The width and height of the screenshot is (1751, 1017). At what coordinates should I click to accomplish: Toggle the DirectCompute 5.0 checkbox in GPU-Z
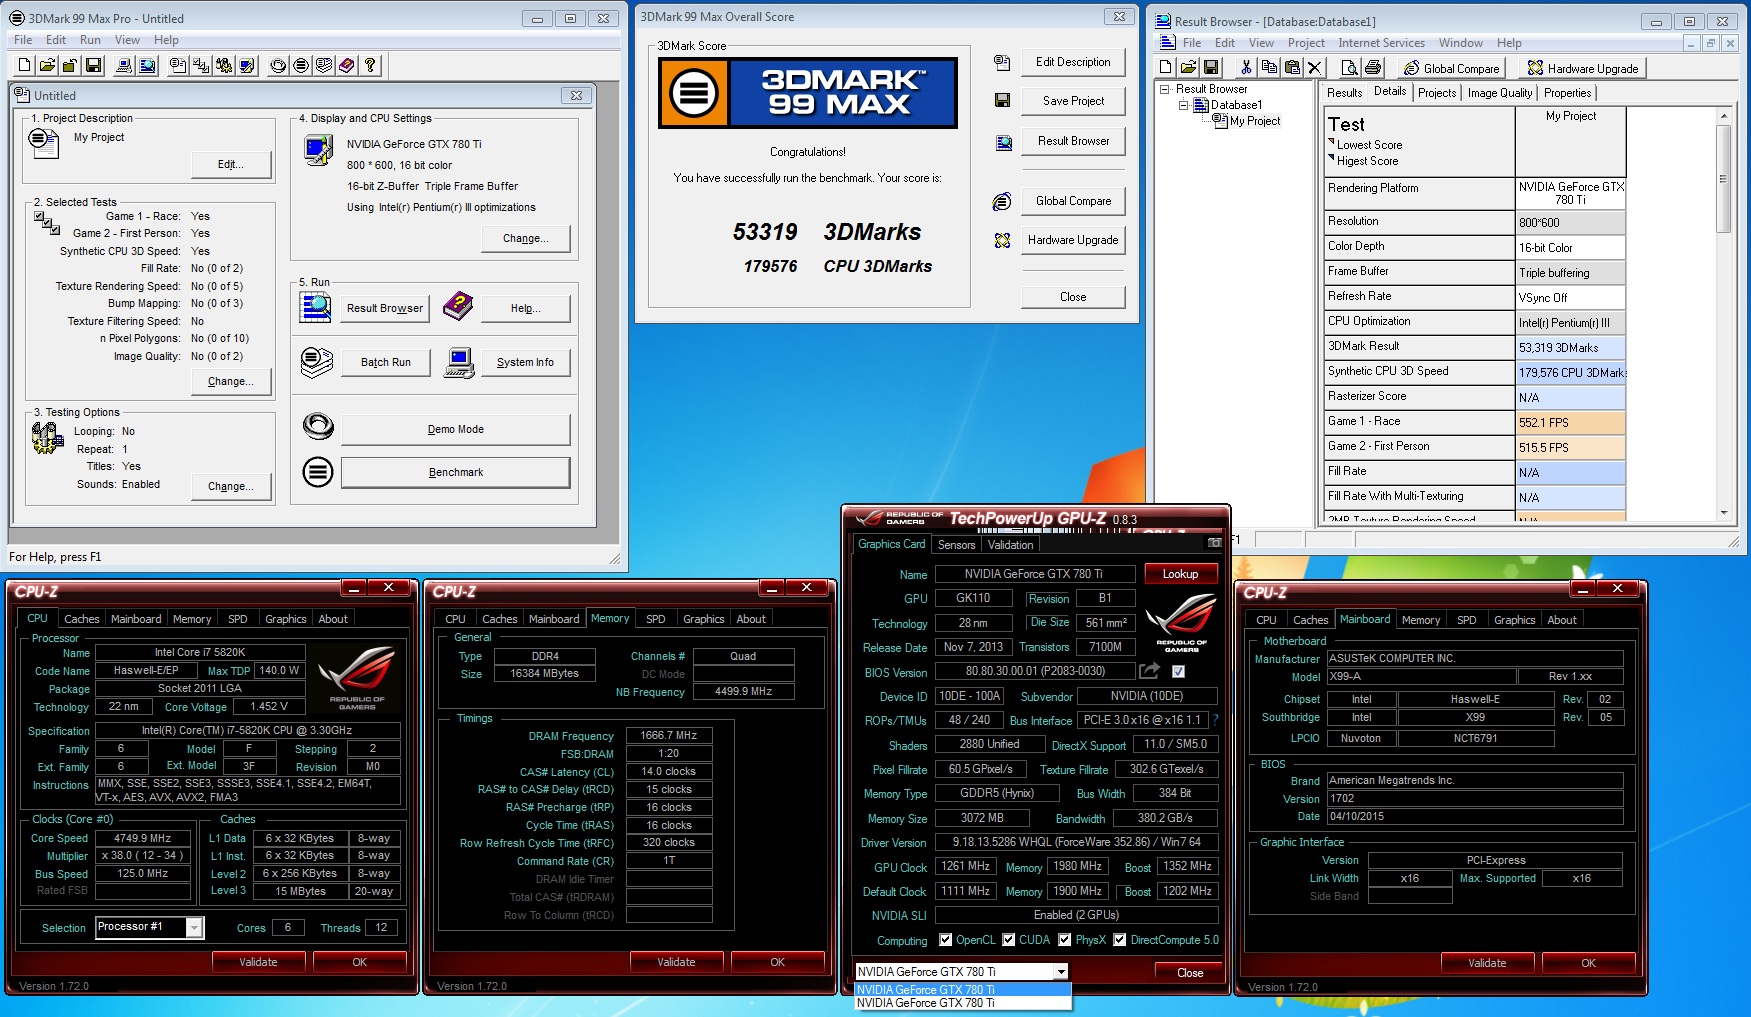click(x=1120, y=940)
